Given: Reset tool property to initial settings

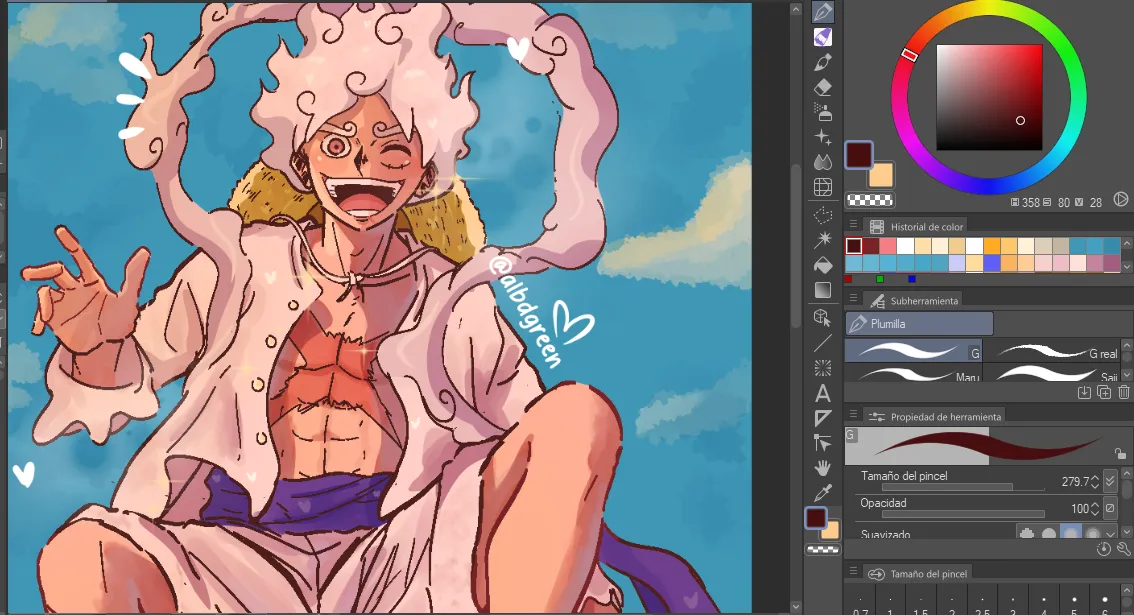Looking at the screenshot, I should (x=1104, y=549).
